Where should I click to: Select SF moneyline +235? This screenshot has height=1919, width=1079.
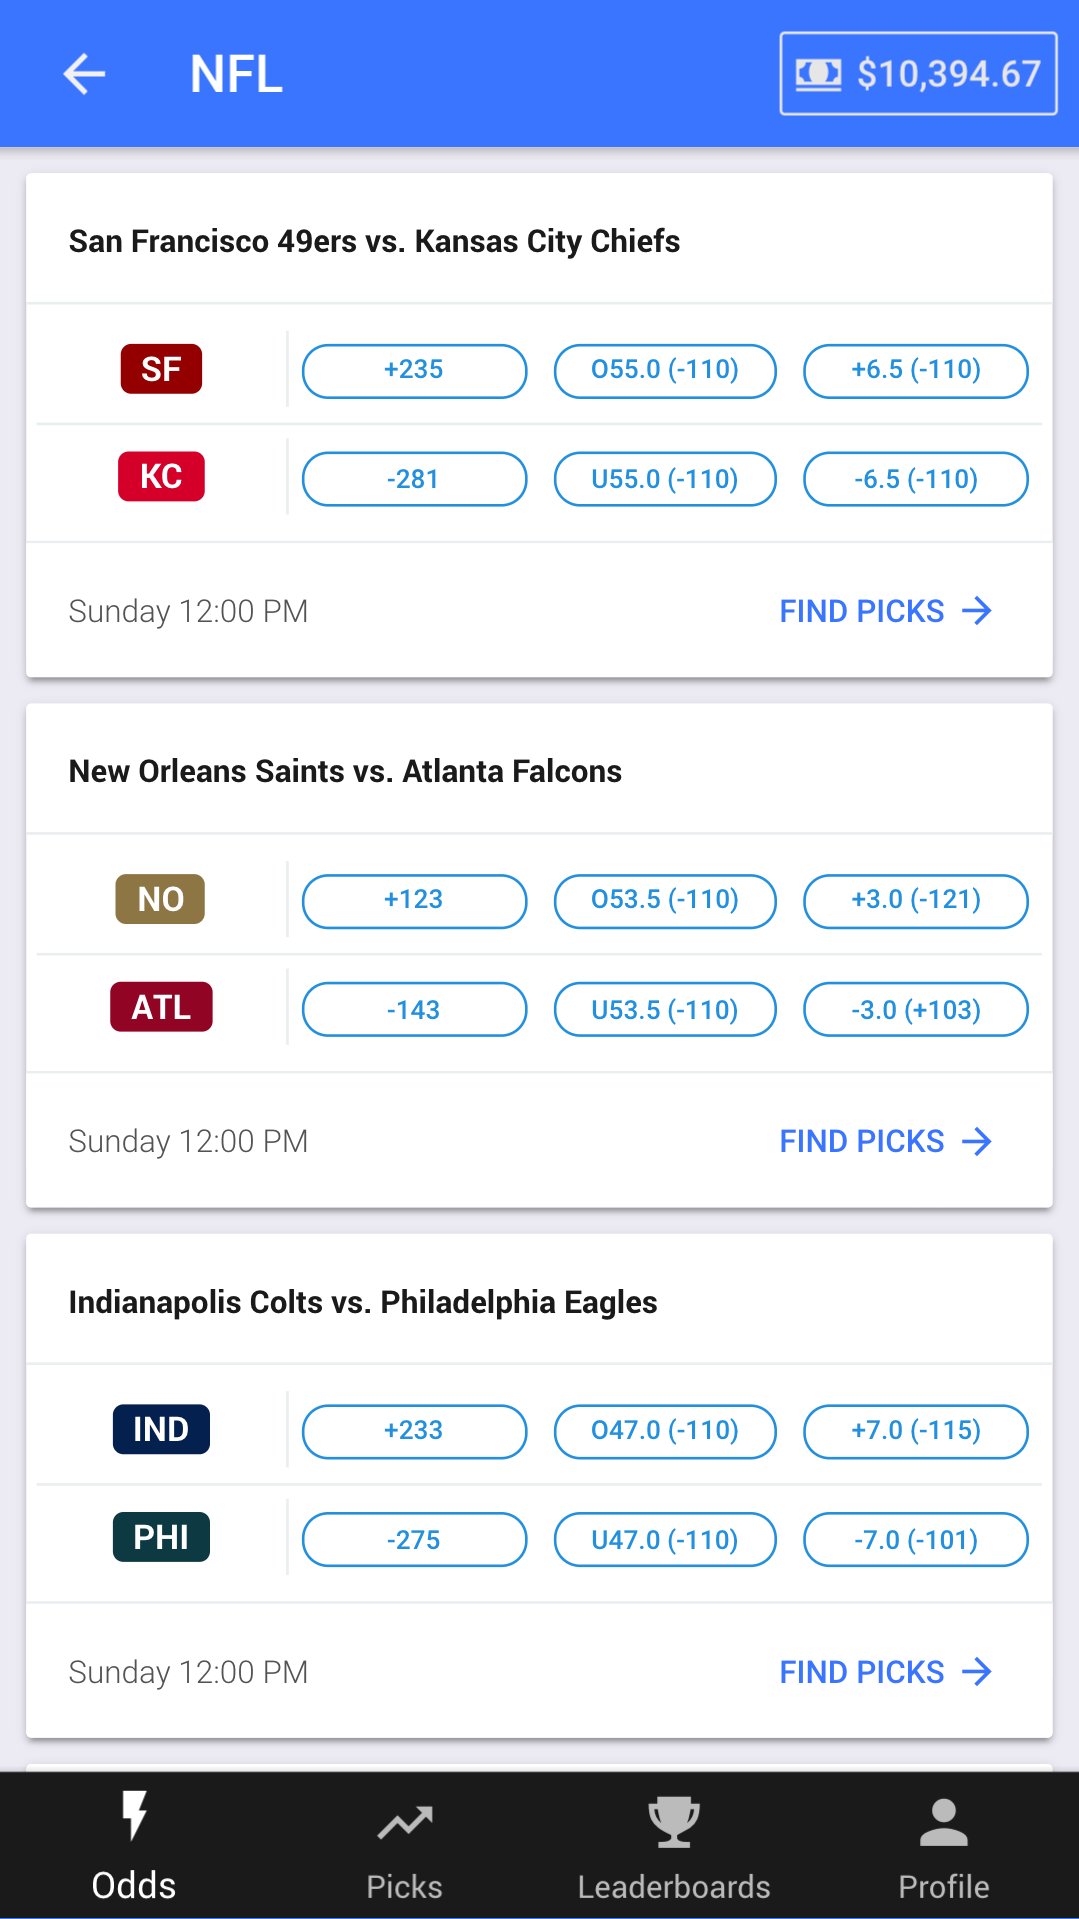pyautogui.click(x=414, y=371)
